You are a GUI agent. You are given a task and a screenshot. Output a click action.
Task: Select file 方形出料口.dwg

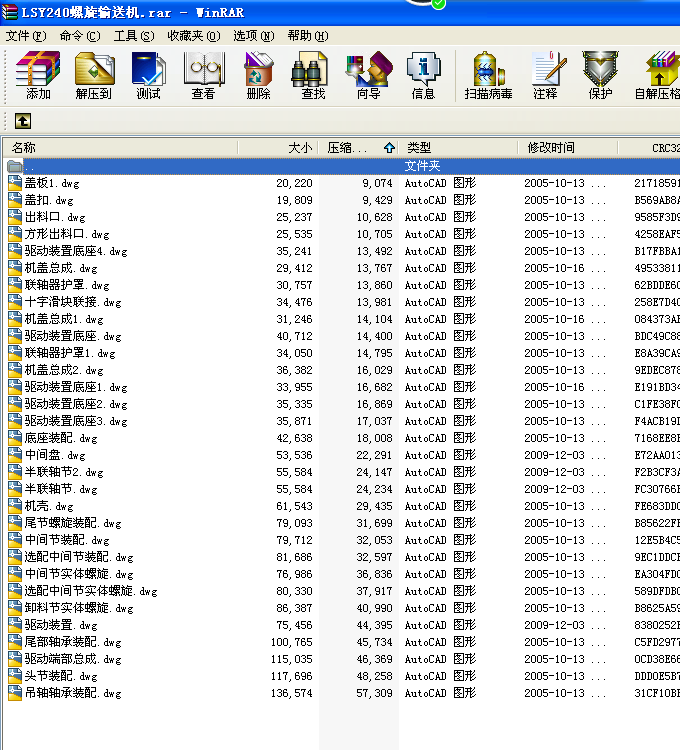pos(67,234)
